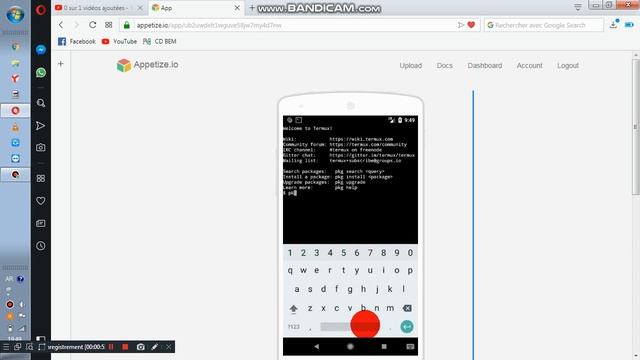640x360 pixels.
Task: Go back with the browser back arrow
Action: pyautogui.click(x=61, y=25)
